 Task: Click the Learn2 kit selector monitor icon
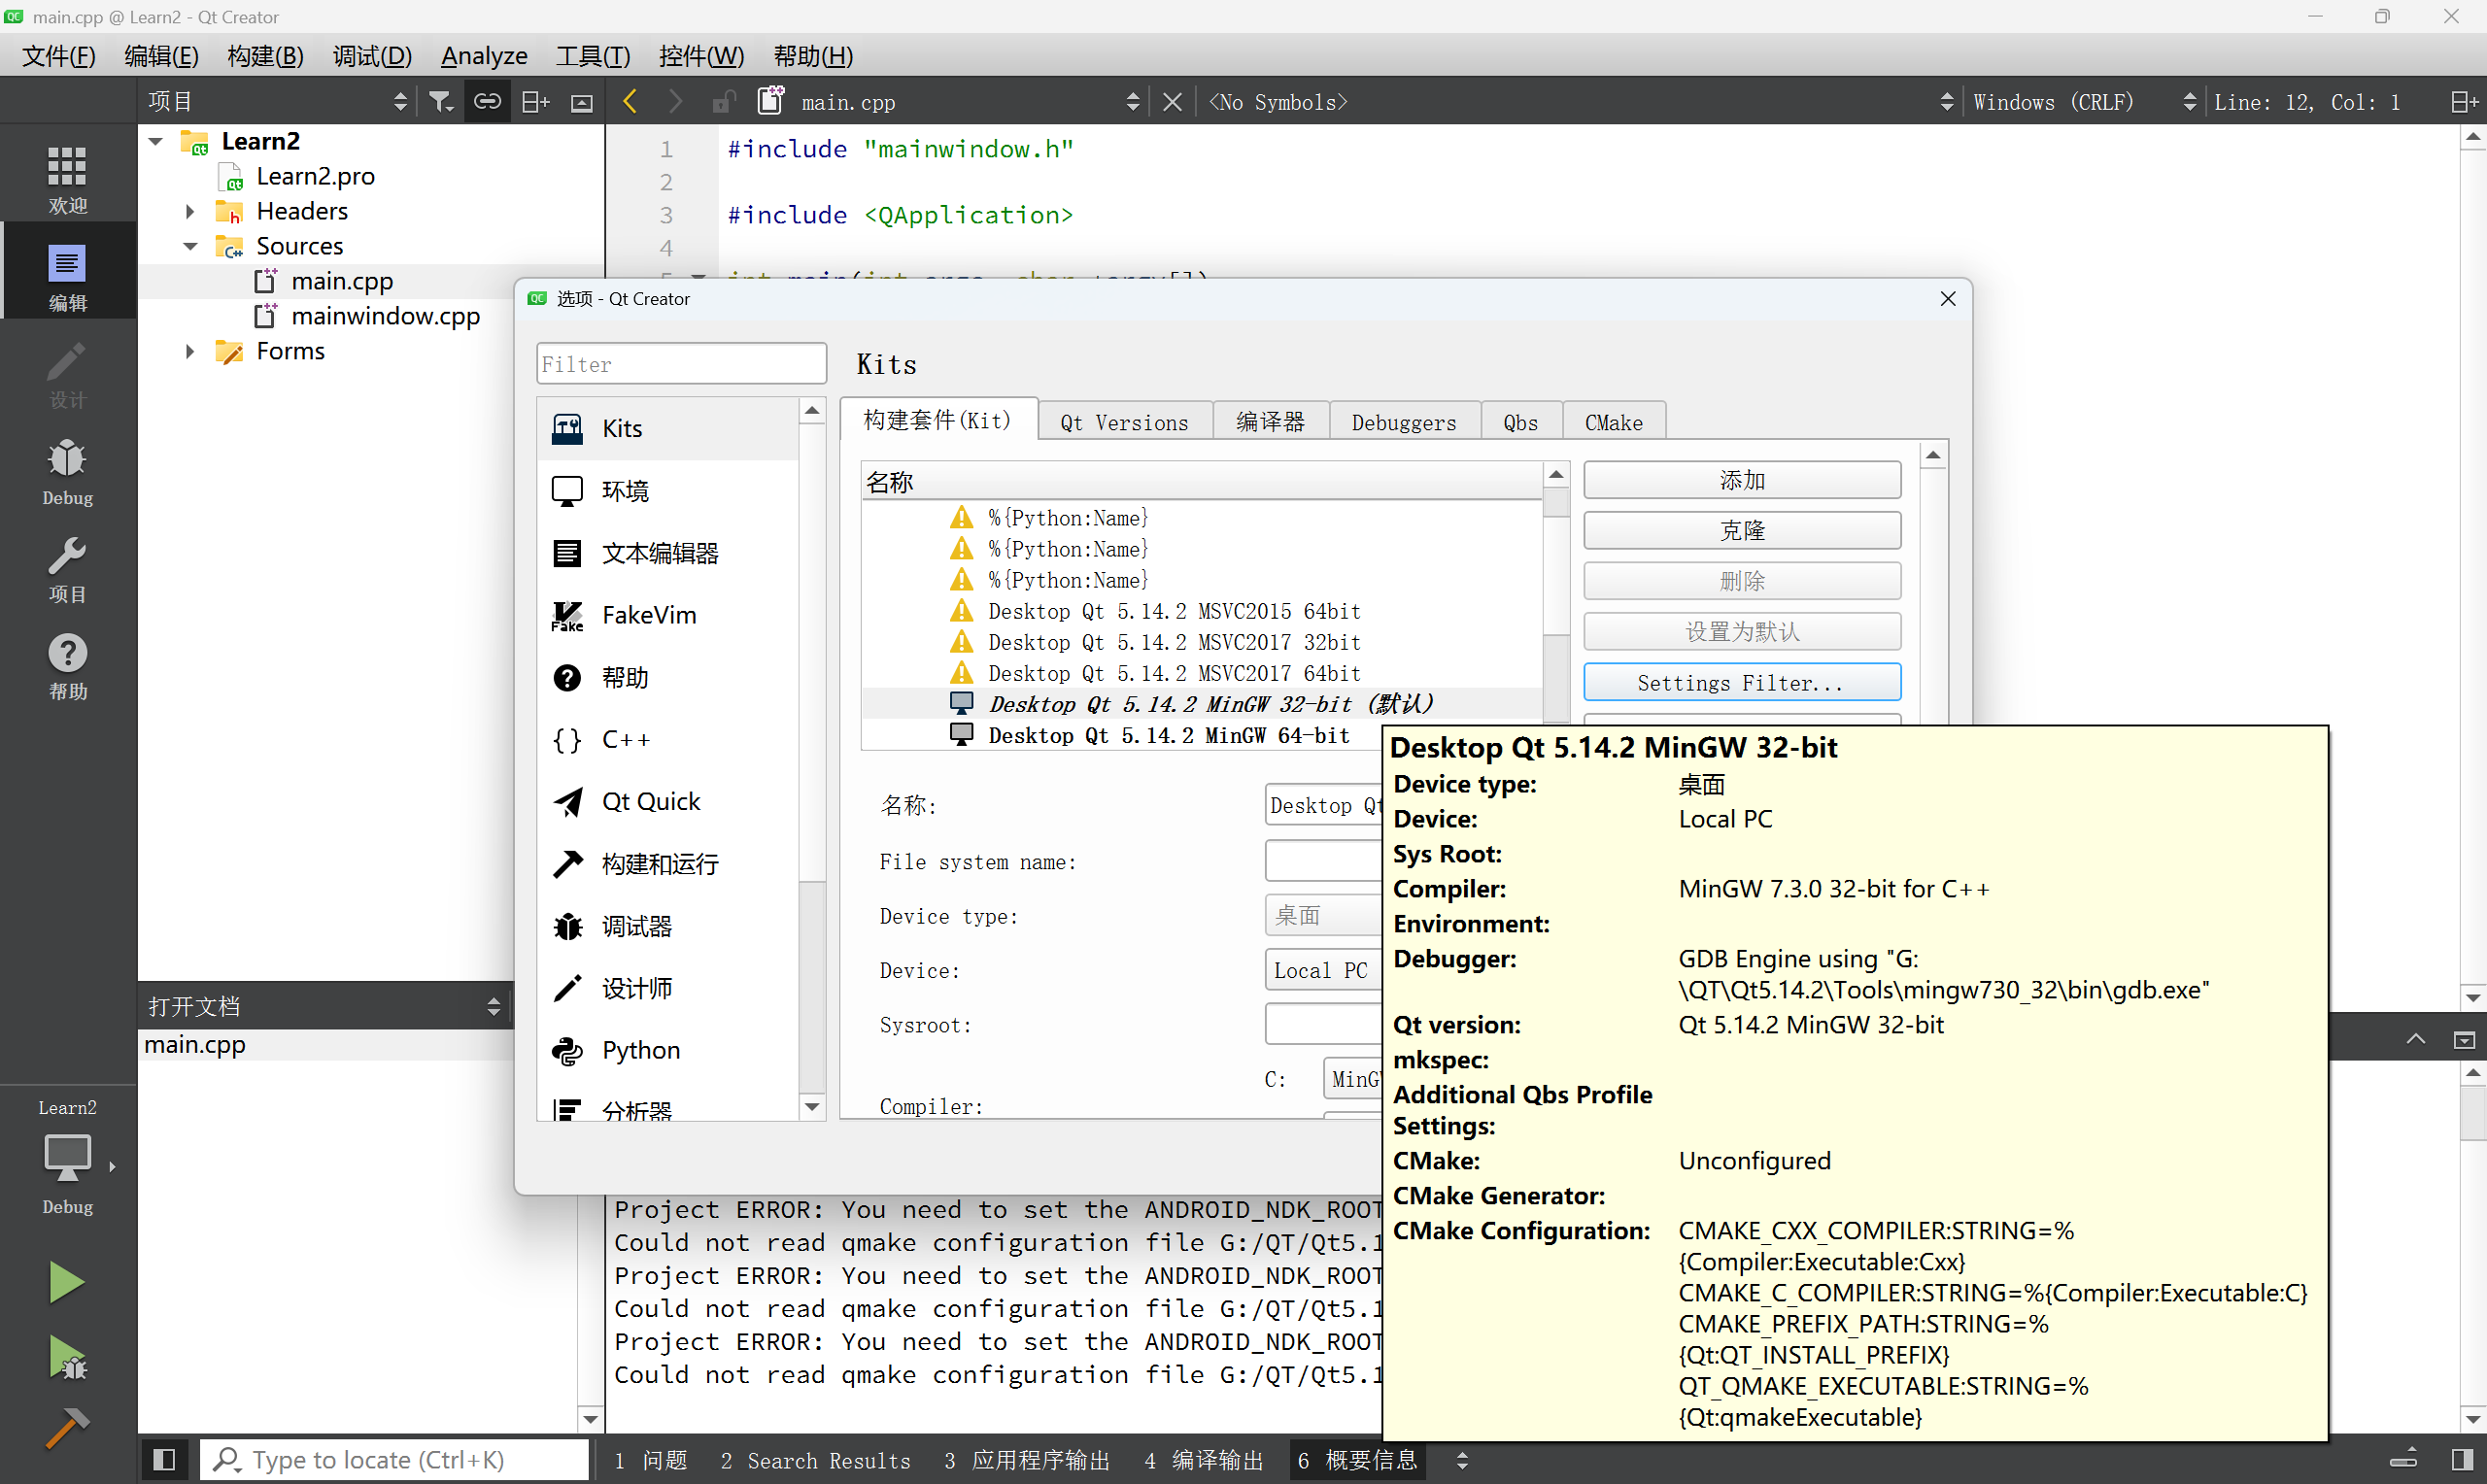67,1158
